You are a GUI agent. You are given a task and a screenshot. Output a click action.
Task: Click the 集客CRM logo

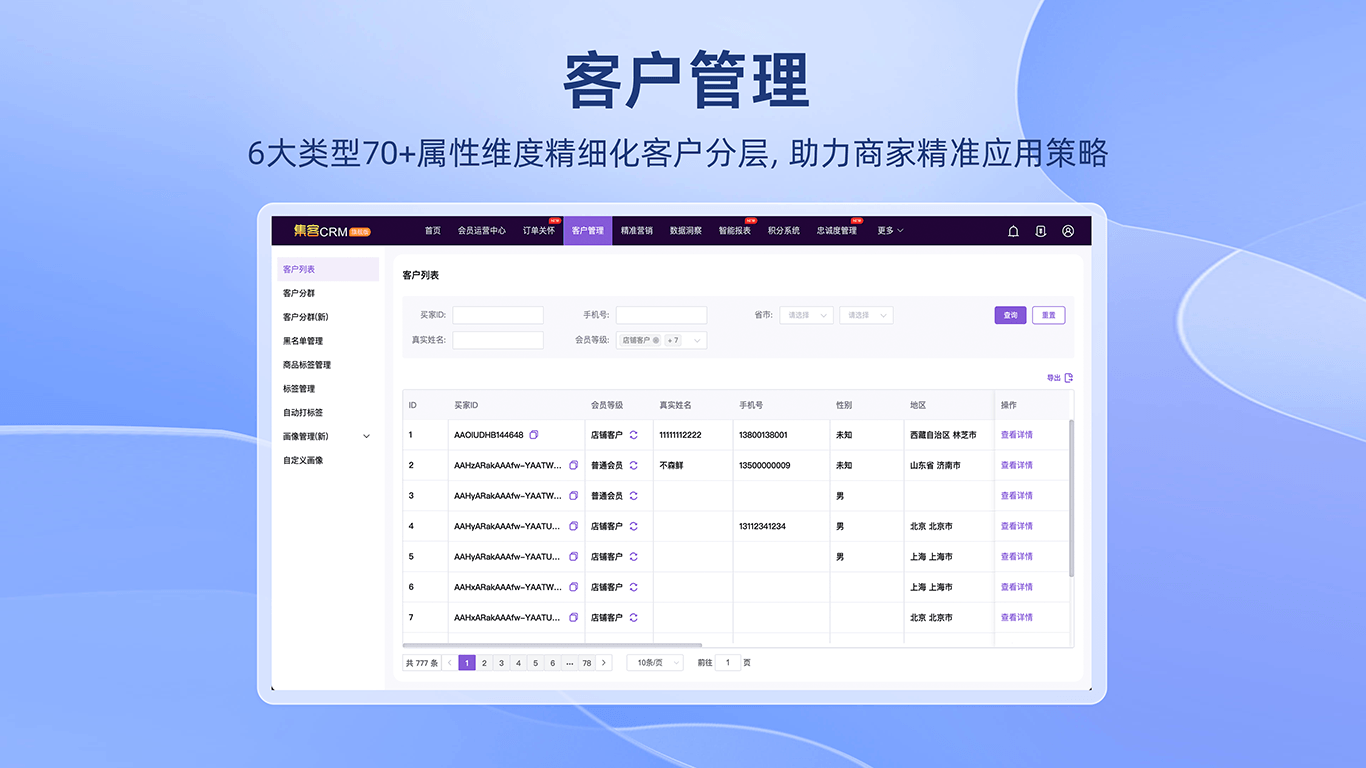pyautogui.click(x=332, y=231)
